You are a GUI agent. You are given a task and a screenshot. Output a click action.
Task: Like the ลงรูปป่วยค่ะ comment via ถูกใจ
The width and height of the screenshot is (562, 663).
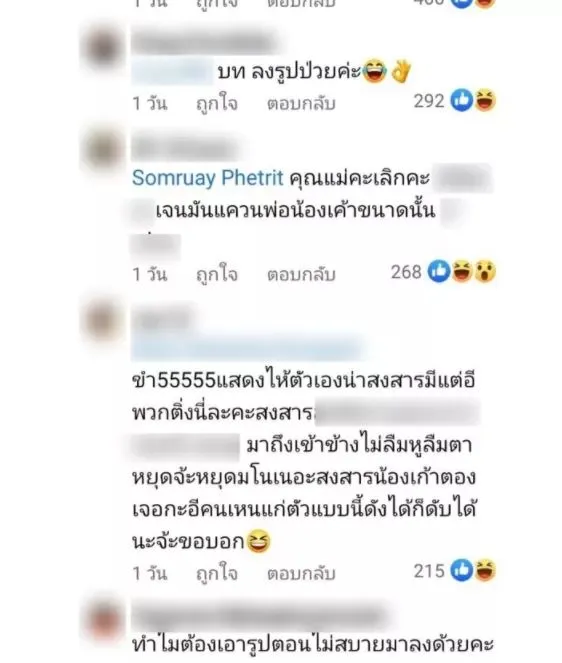coord(217,104)
